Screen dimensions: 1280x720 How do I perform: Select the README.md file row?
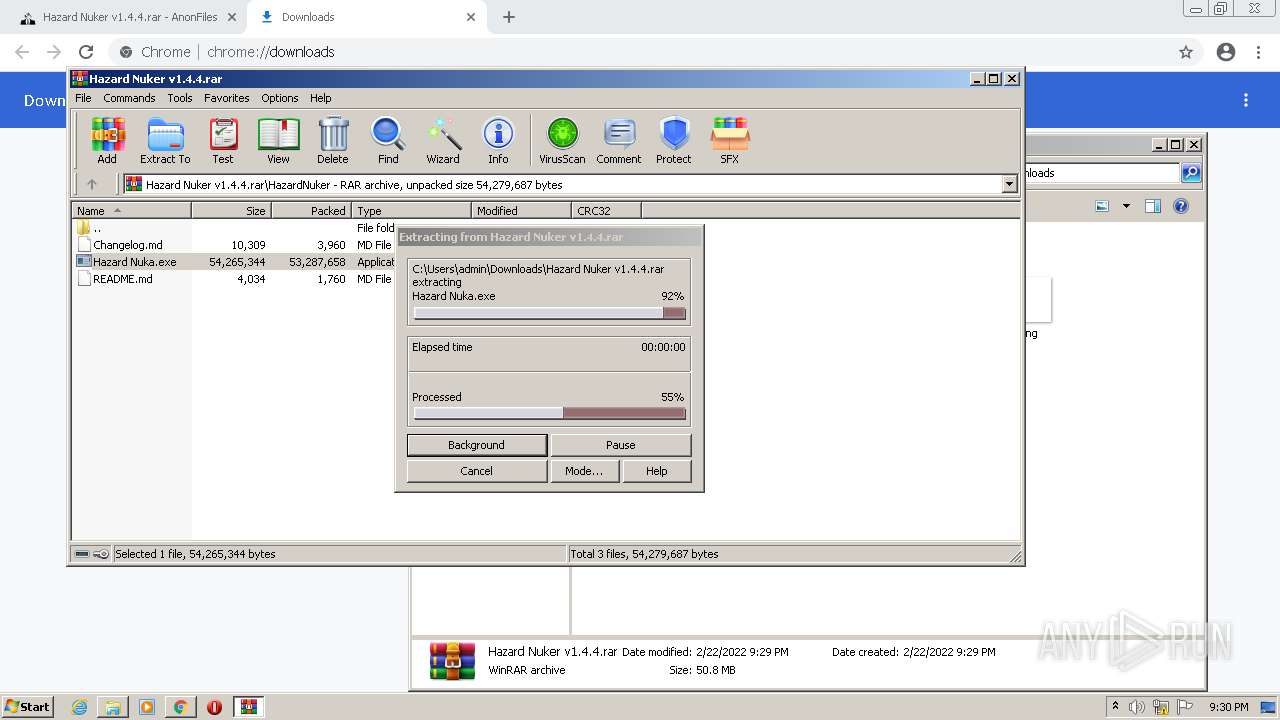(235, 279)
